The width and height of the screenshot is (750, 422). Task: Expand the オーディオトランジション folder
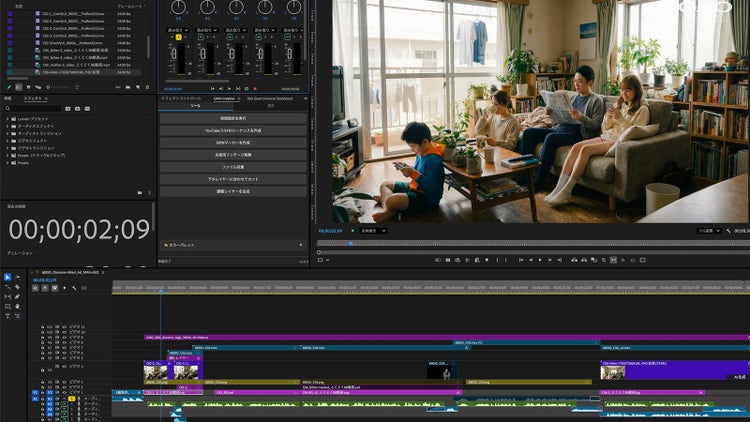pyautogui.click(x=7, y=133)
